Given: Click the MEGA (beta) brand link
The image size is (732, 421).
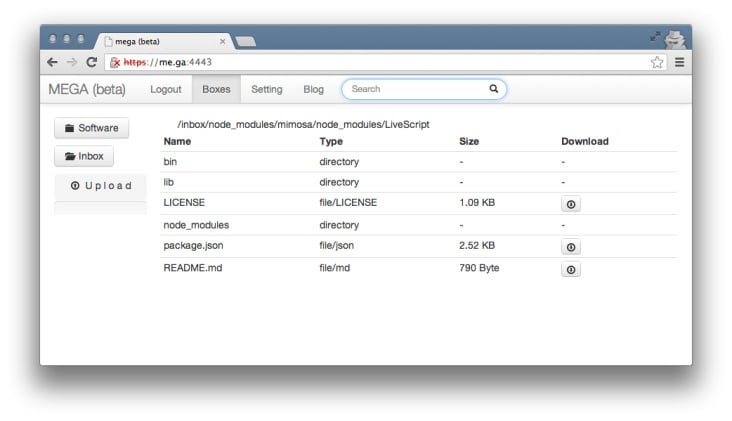Looking at the screenshot, I should (x=87, y=89).
